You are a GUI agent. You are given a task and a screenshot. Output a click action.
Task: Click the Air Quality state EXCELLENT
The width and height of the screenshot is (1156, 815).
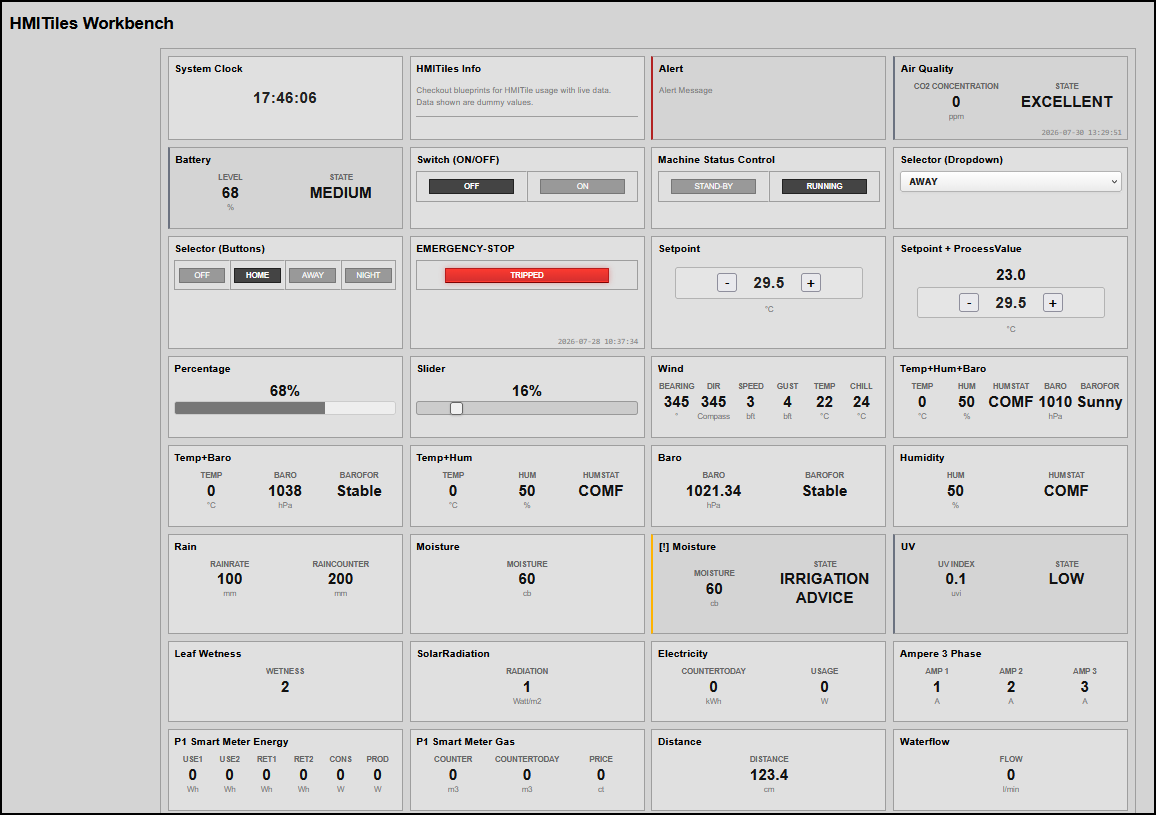pyautogui.click(x=1067, y=102)
